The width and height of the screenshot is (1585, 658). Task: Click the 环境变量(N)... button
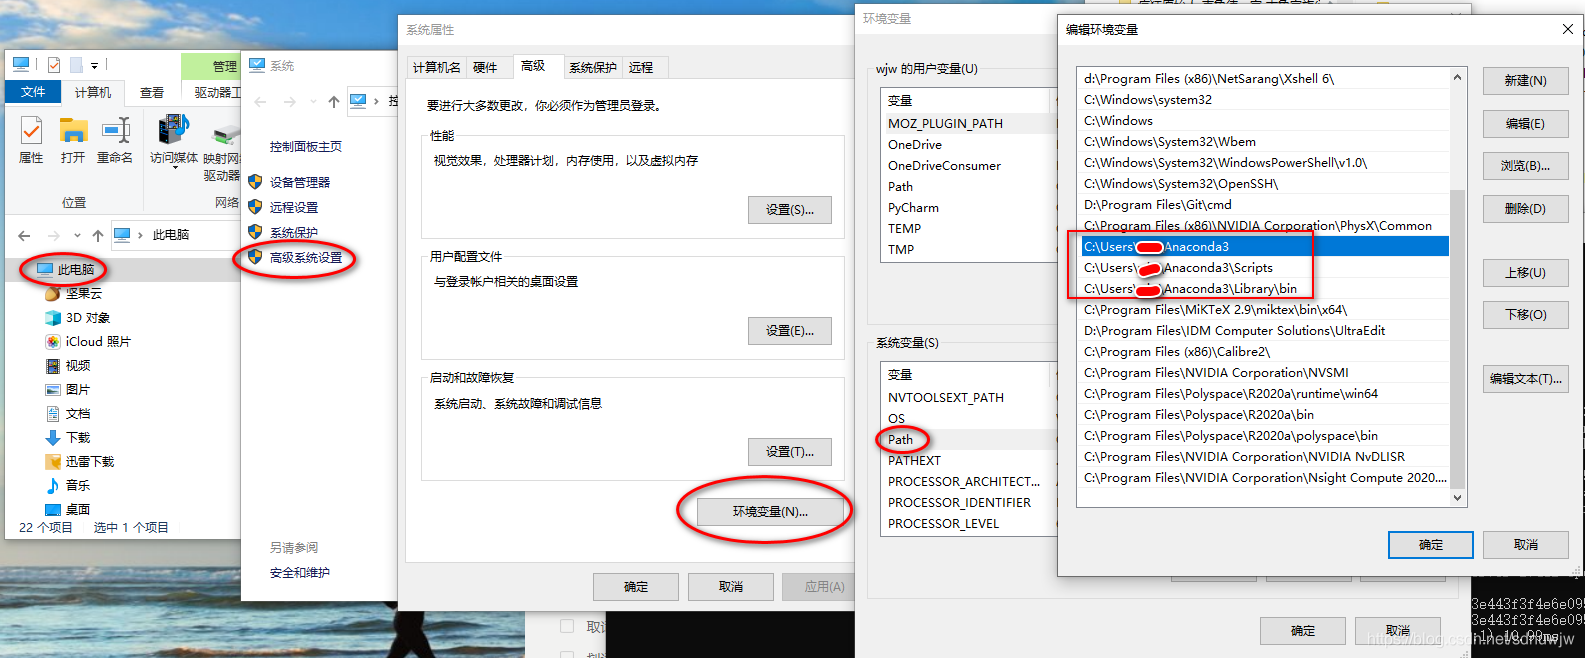[x=770, y=511]
